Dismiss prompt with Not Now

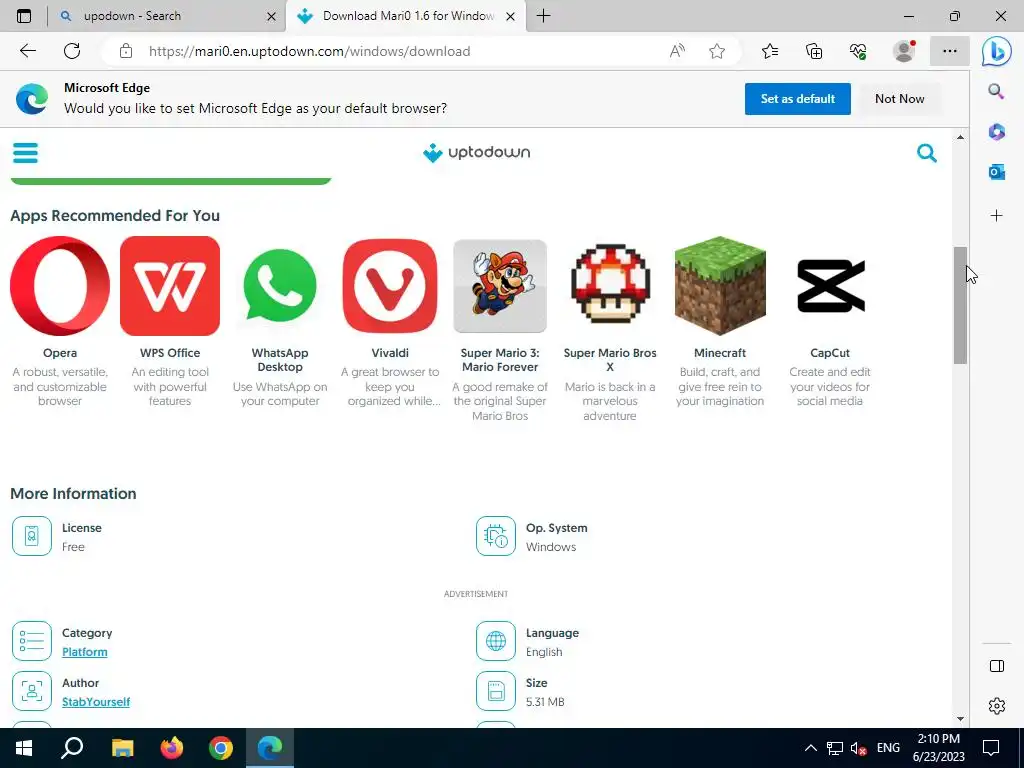899,99
